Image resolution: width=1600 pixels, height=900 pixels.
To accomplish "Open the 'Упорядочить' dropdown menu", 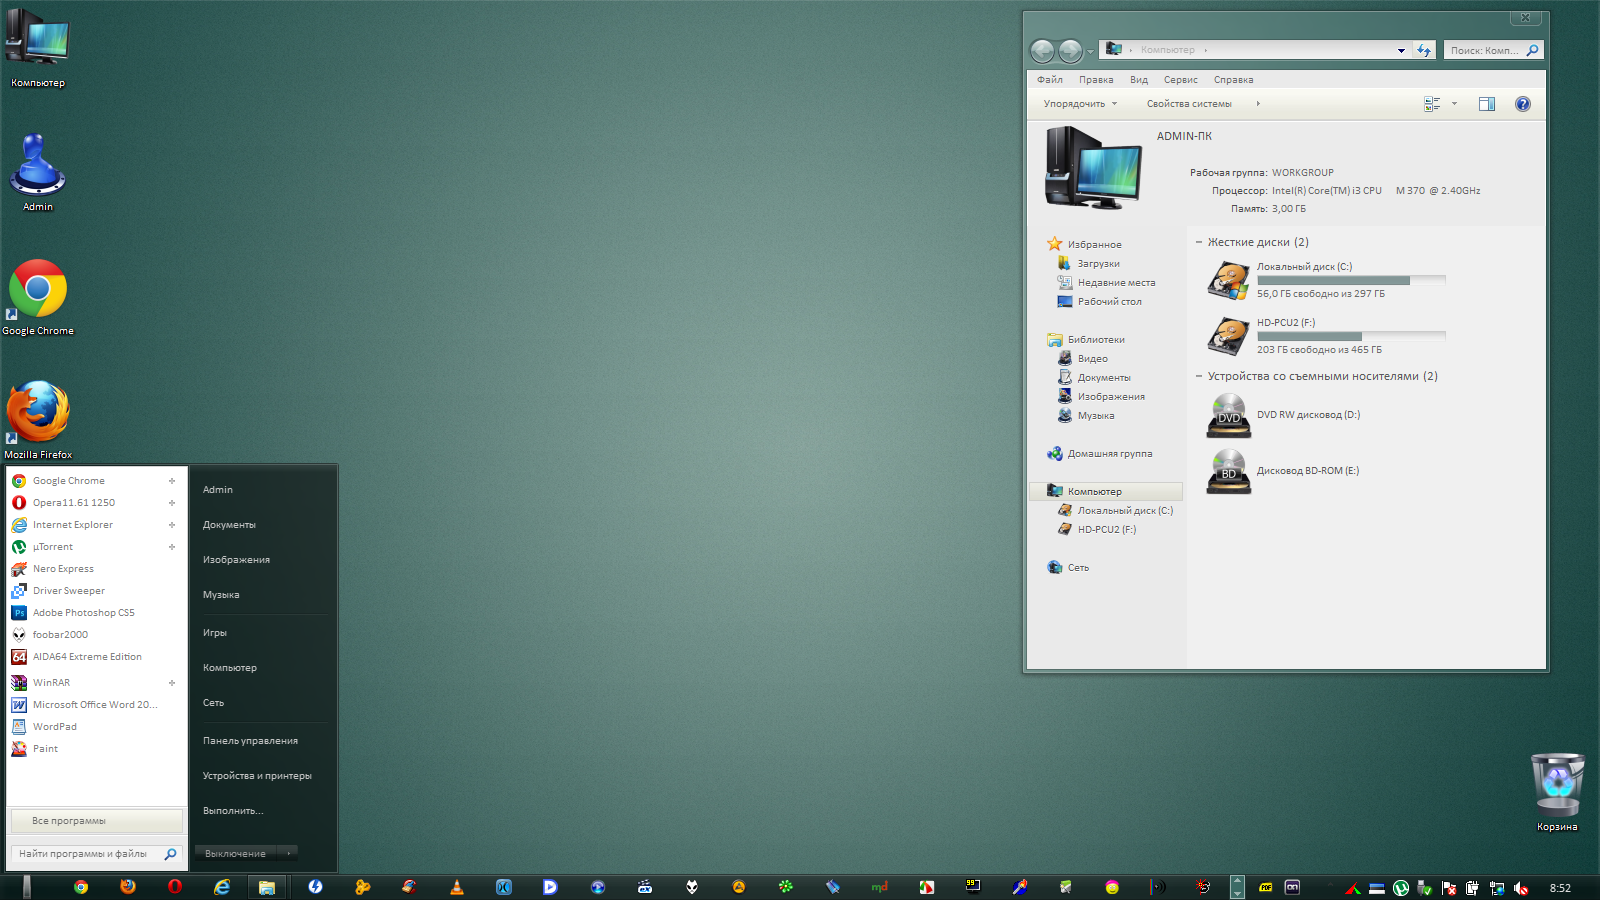I will (1080, 104).
